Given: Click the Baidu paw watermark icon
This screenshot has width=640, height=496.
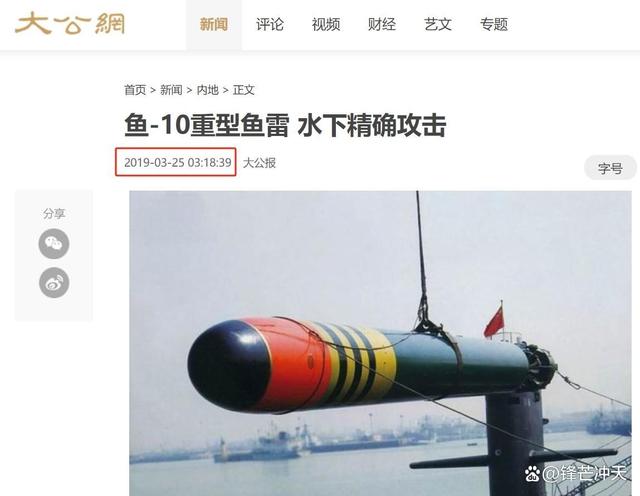Looking at the screenshot, I should point(533,474).
